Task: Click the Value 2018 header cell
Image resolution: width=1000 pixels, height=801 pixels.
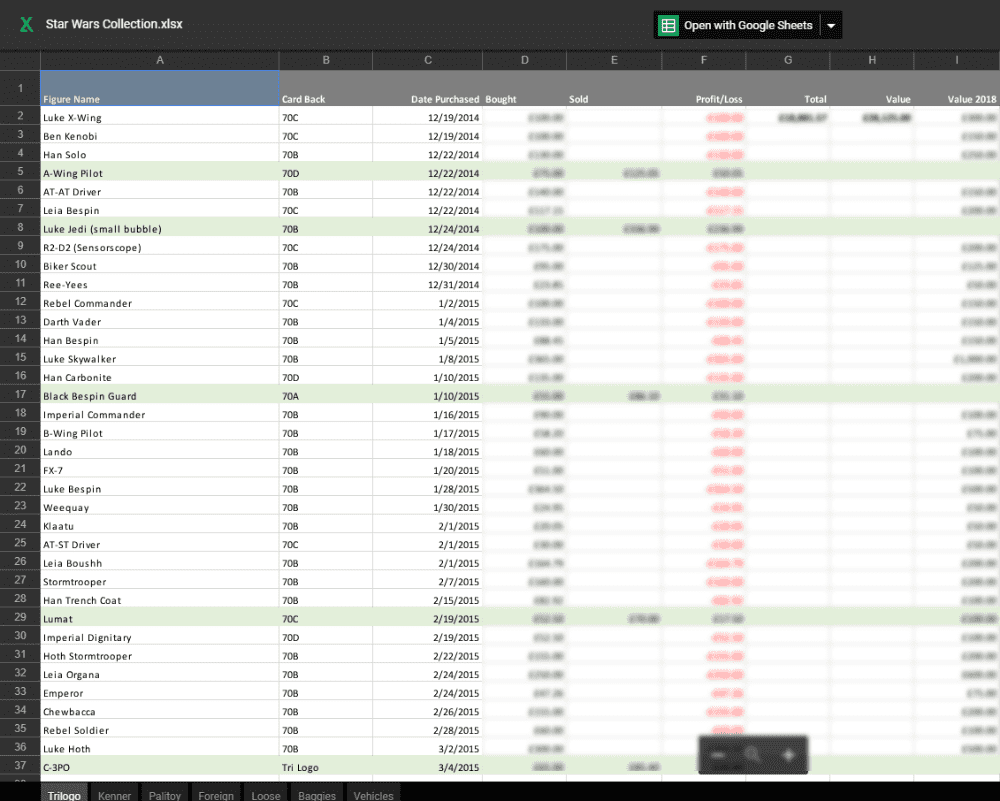Action: [957, 88]
